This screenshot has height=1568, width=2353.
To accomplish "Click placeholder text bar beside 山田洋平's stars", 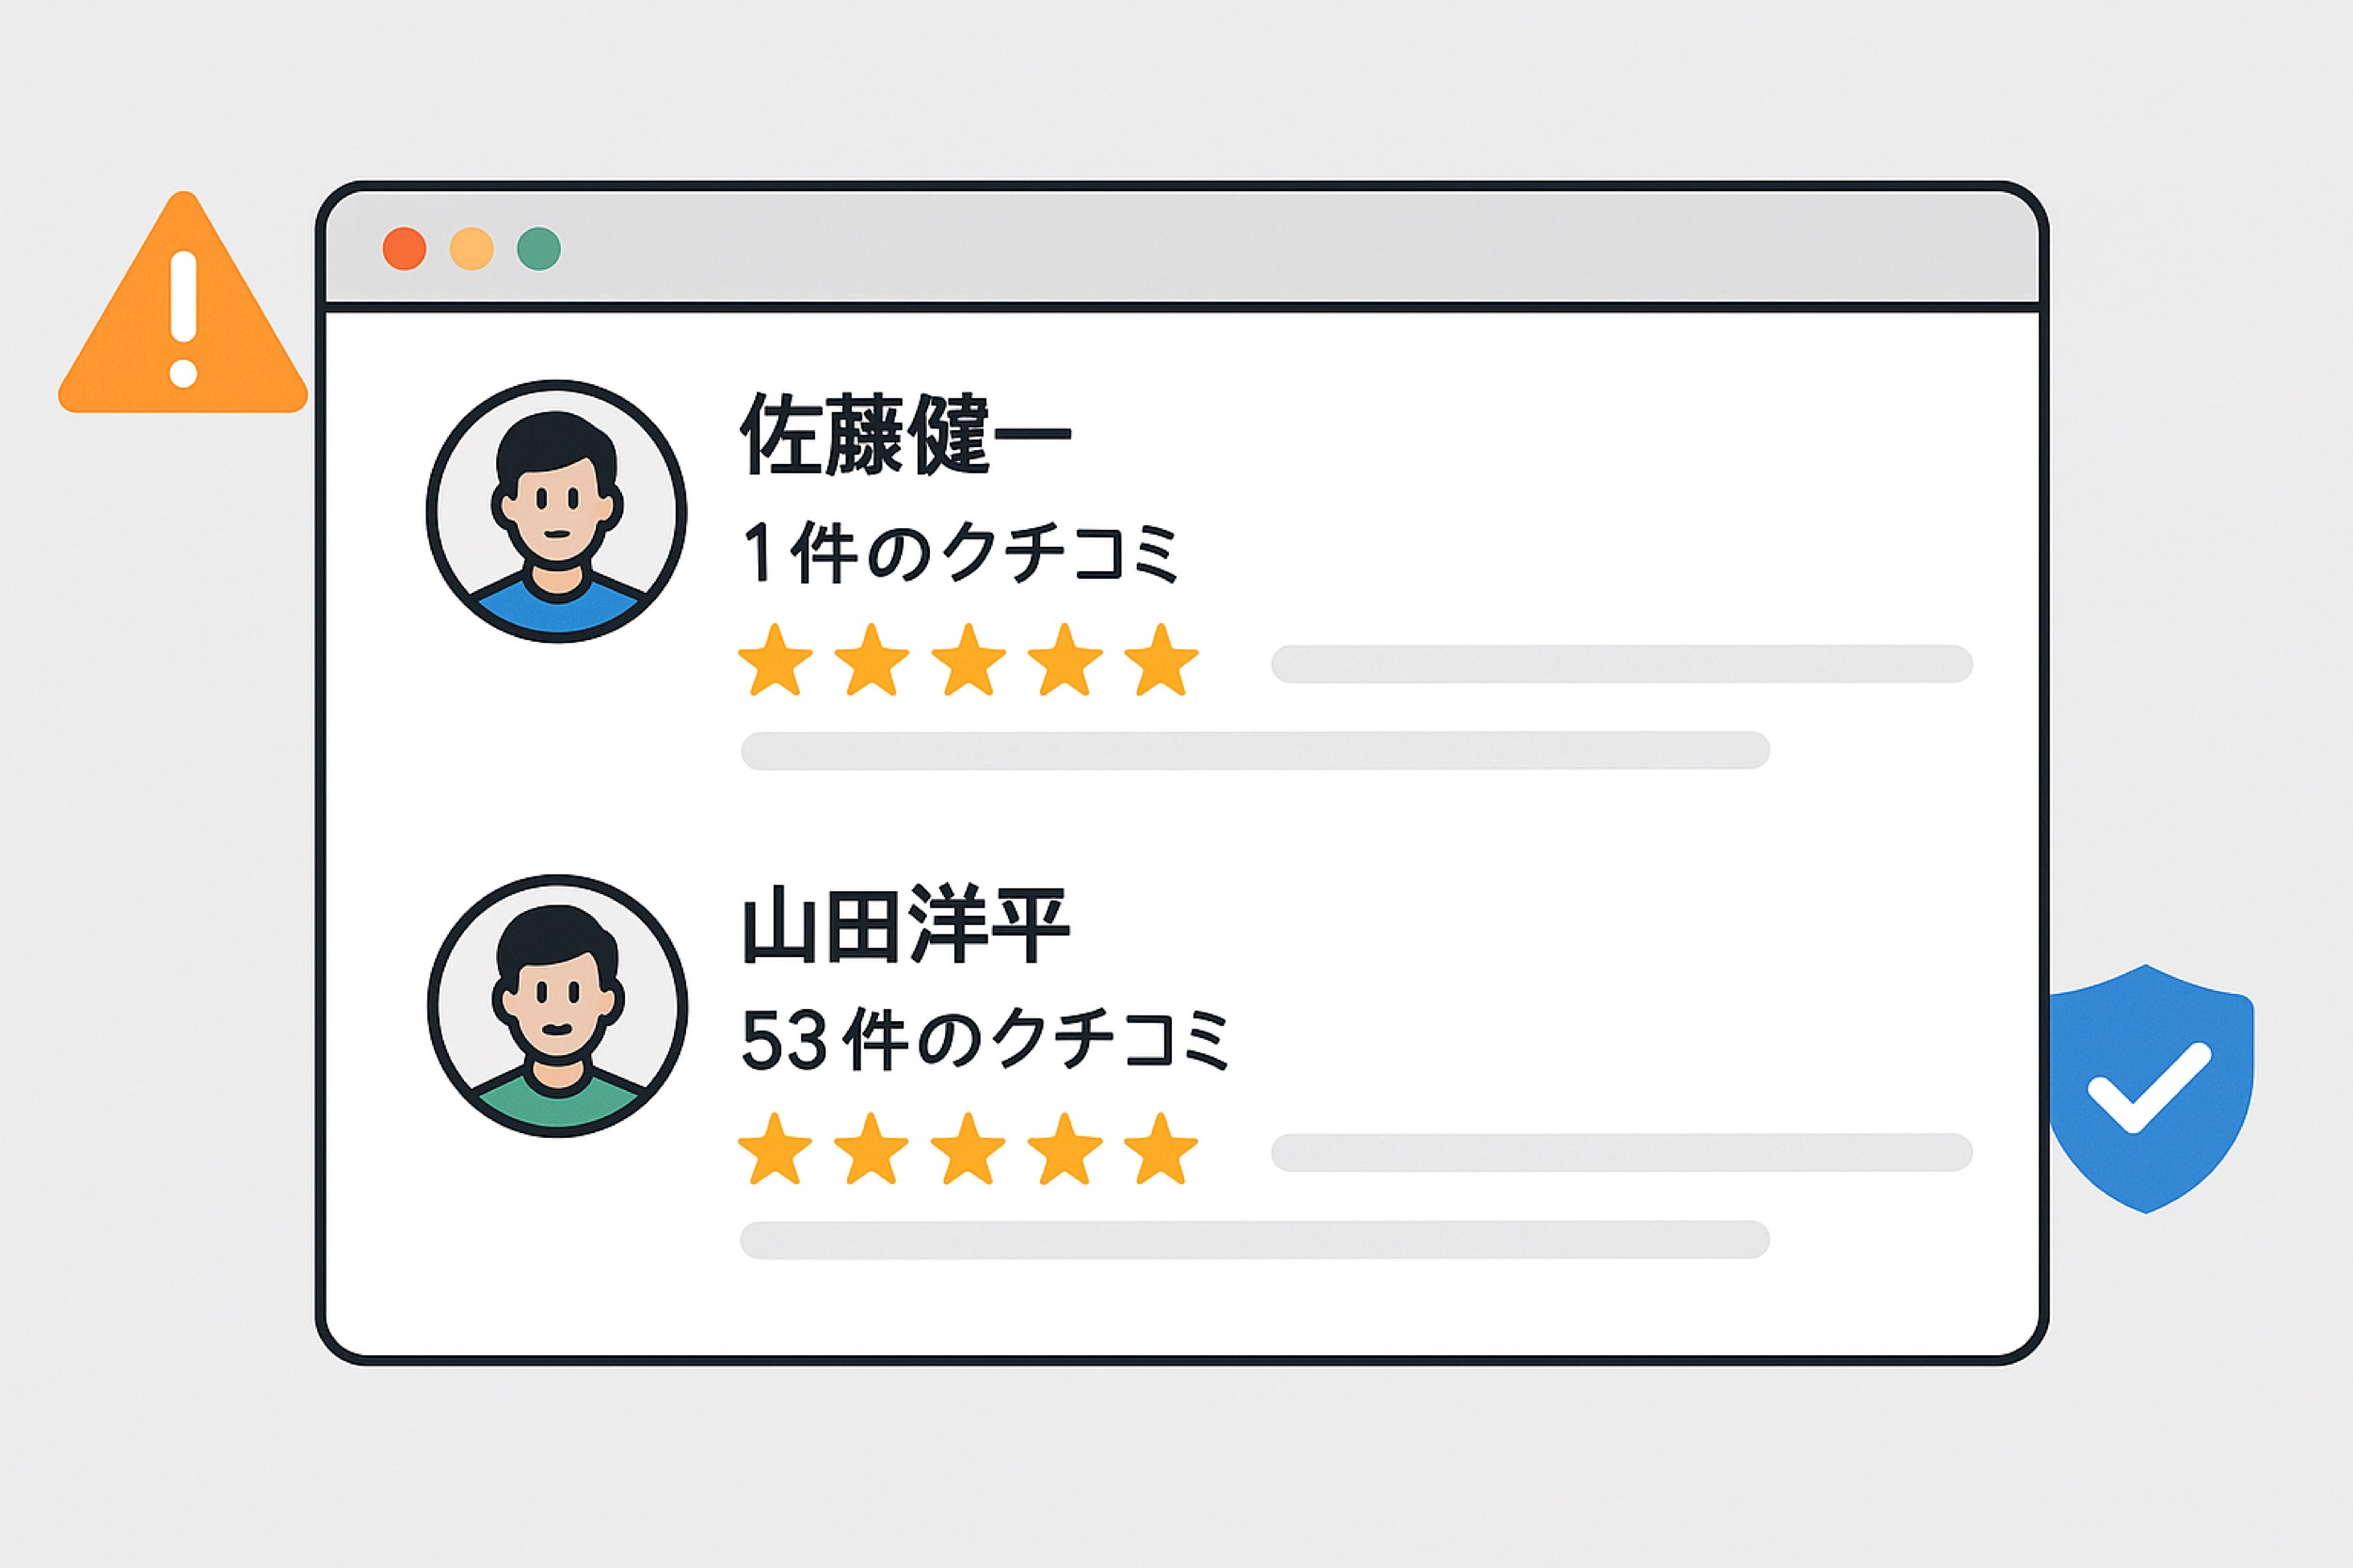I will point(1621,1152).
